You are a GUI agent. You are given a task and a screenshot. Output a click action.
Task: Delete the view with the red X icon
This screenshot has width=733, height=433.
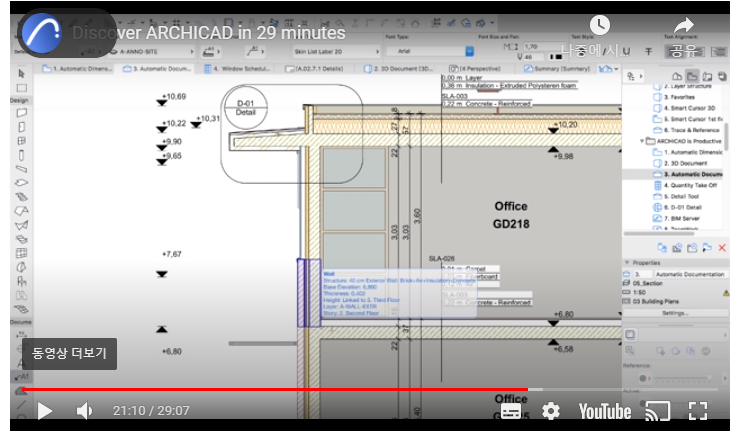[722, 248]
